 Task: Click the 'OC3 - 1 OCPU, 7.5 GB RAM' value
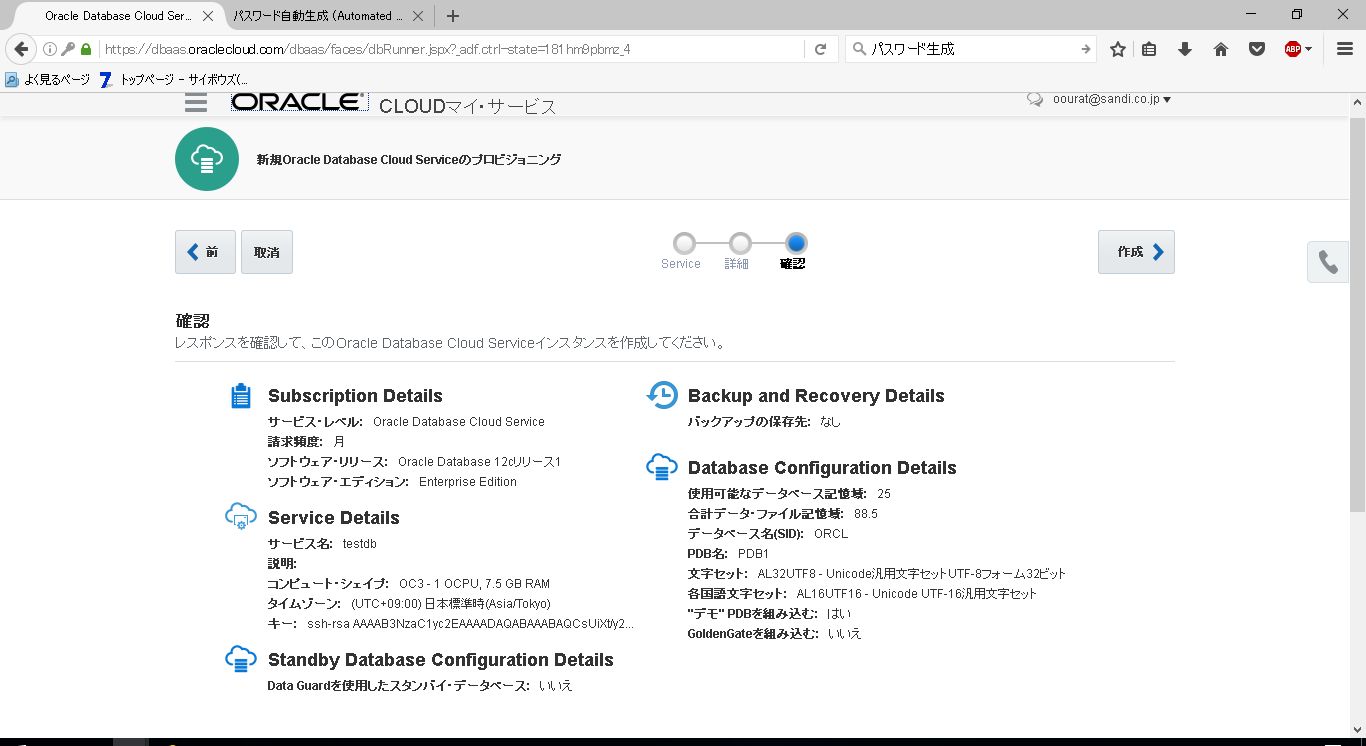coord(474,584)
